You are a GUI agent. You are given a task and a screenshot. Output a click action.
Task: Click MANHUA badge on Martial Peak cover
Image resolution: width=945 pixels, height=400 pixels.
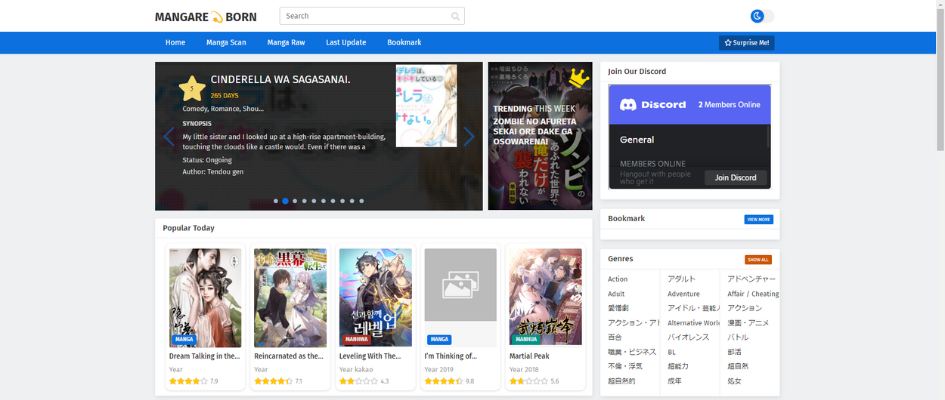(x=526, y=339)
